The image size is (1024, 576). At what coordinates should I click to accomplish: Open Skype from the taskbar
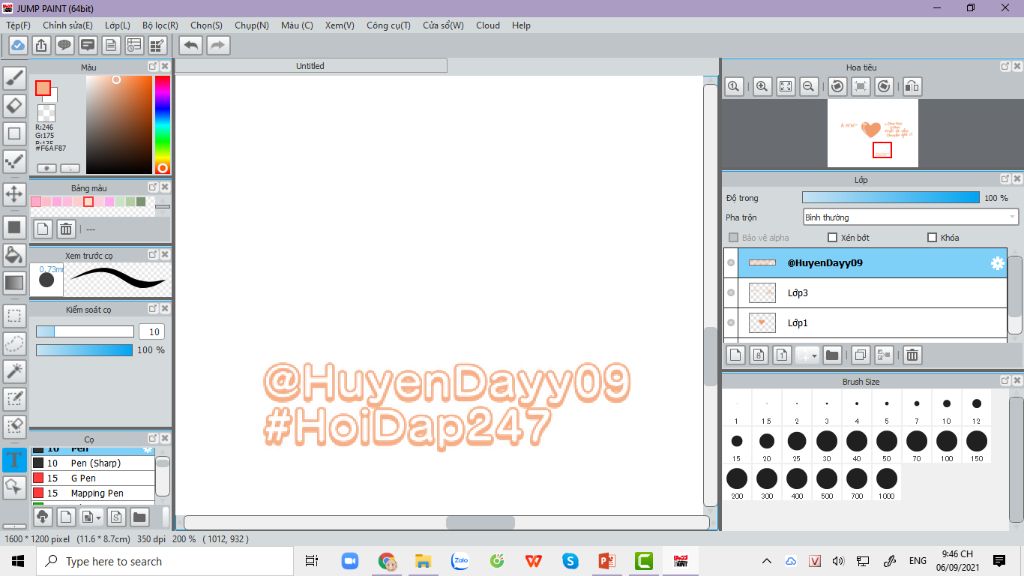coord(570,561)
